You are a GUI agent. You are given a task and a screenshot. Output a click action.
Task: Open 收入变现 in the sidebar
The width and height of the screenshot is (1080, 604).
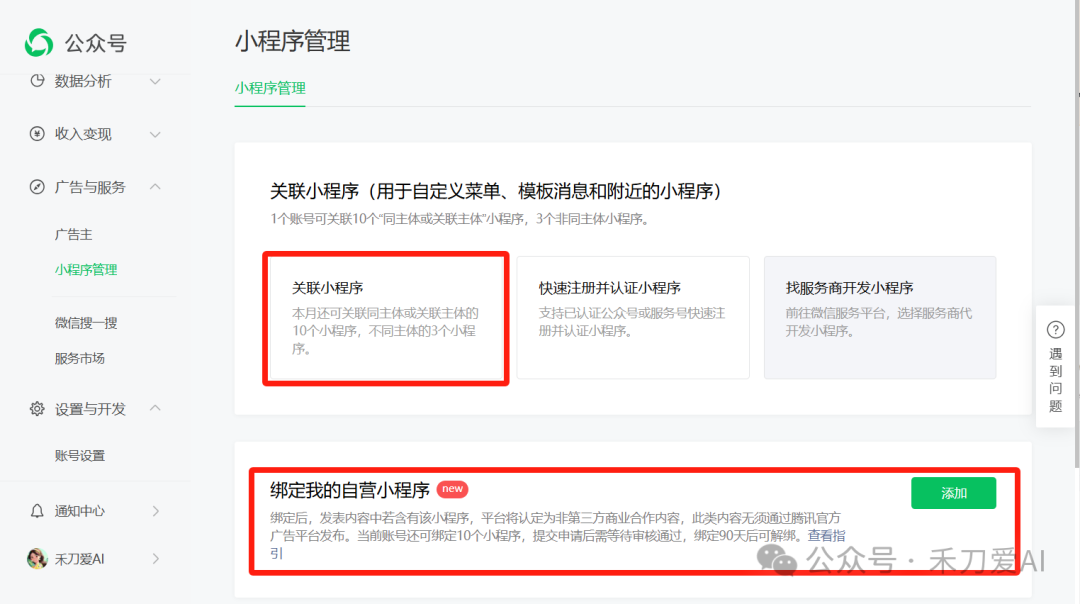pos(83,134)
